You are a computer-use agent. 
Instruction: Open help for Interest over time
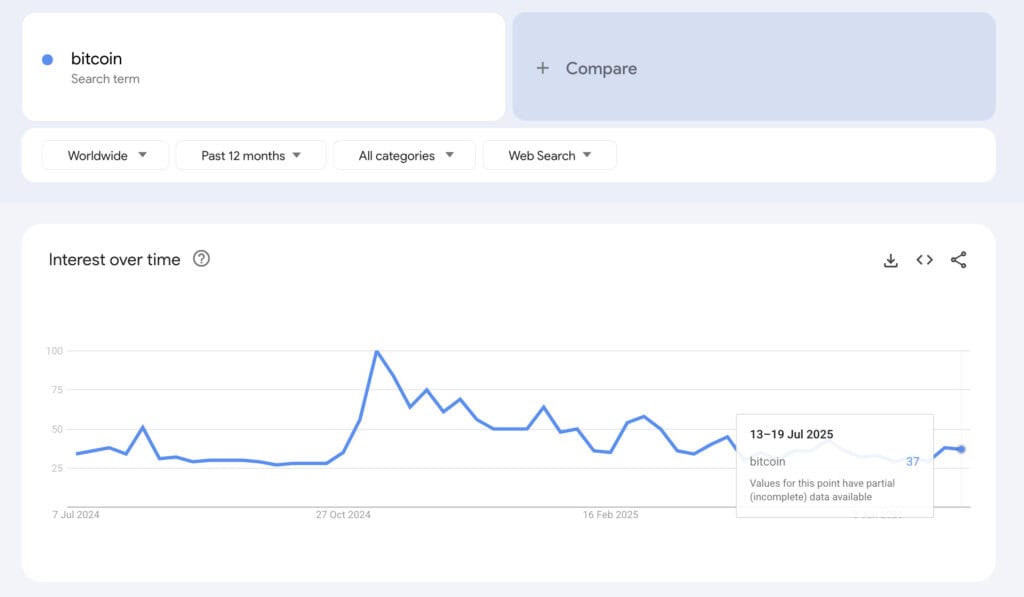pyautogui.click(x=201, y=259)
